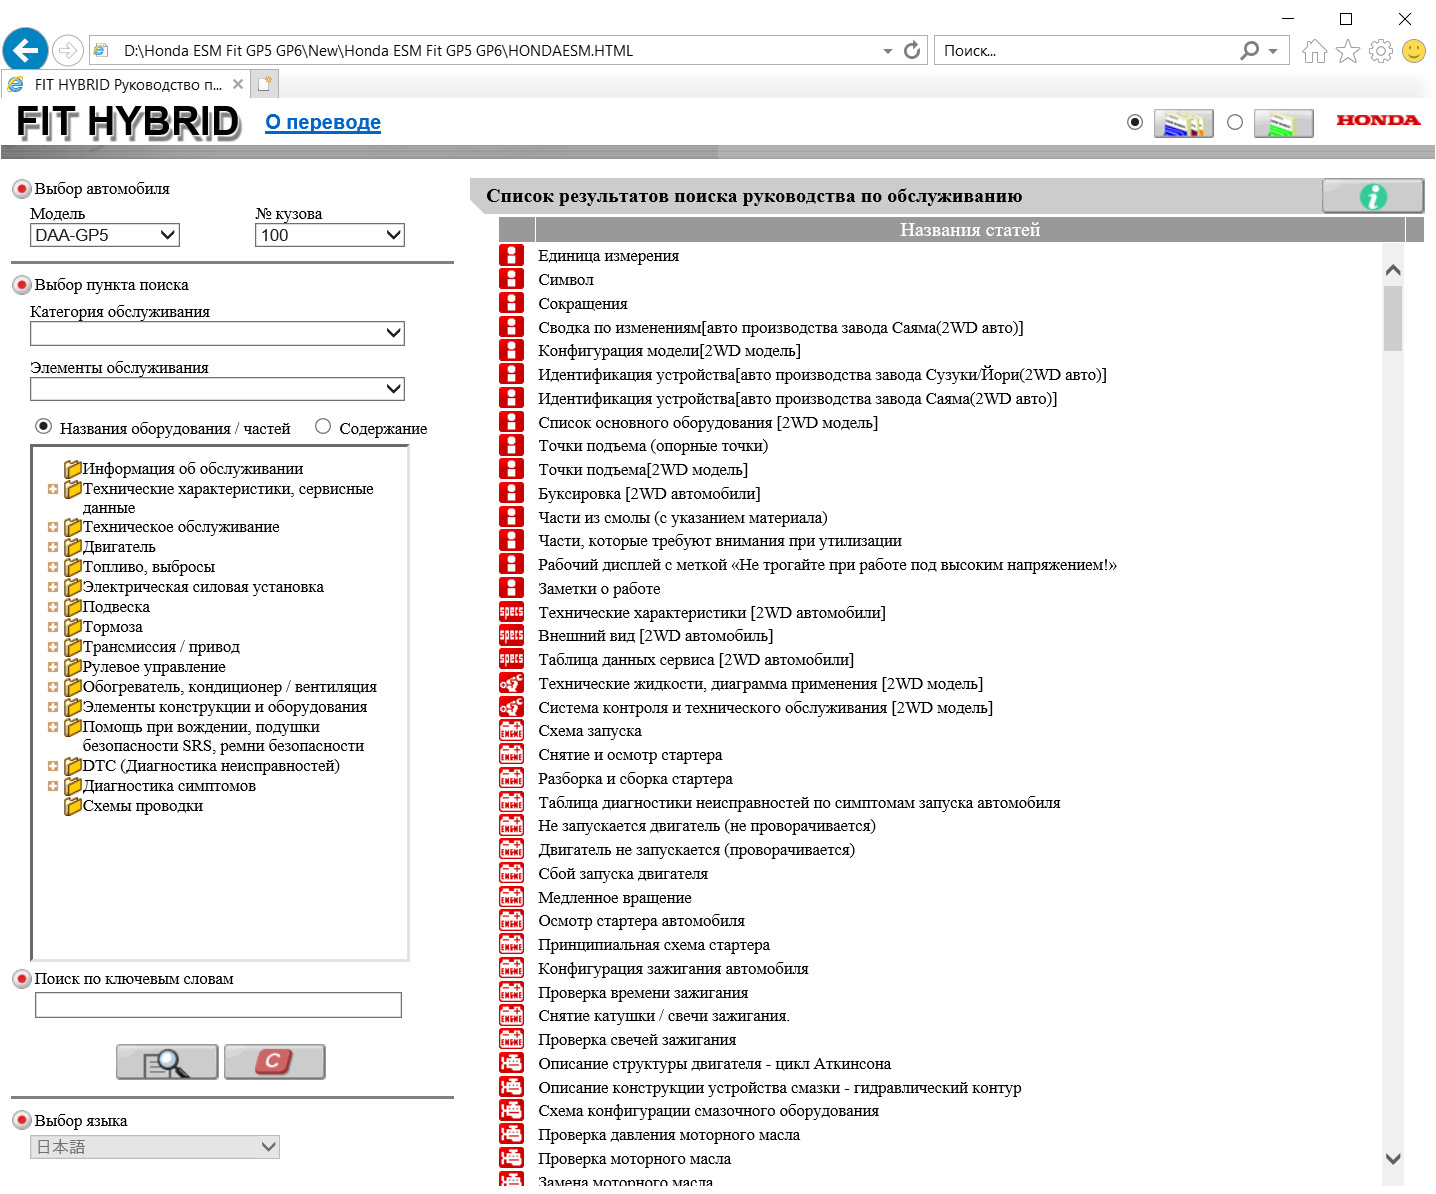The width and height of the screenshot is (1436, 1194).
Task: Switch to the 'FIT HYBRID Руководство' browser tab
Action: (x=125, y=85)
